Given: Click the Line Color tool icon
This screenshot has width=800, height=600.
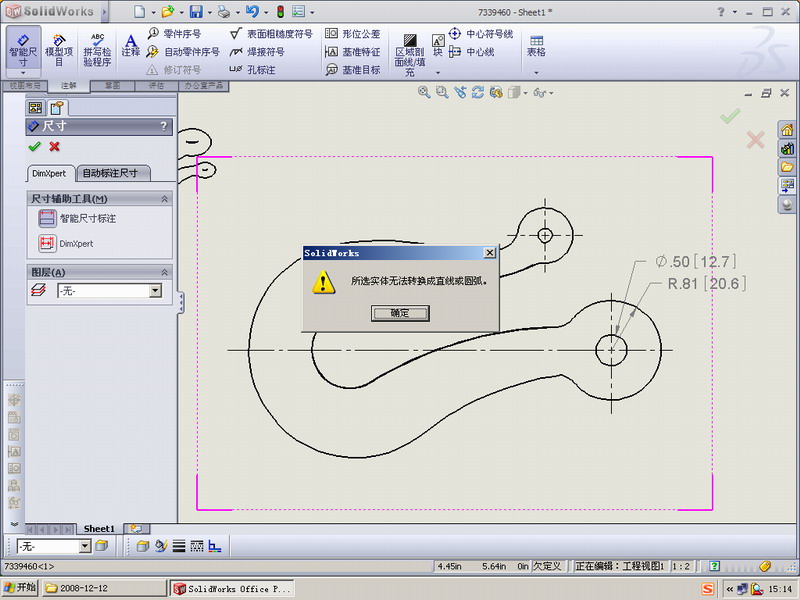Looking at the screenshot, I should pyautogui.click(x=161, y=546).
